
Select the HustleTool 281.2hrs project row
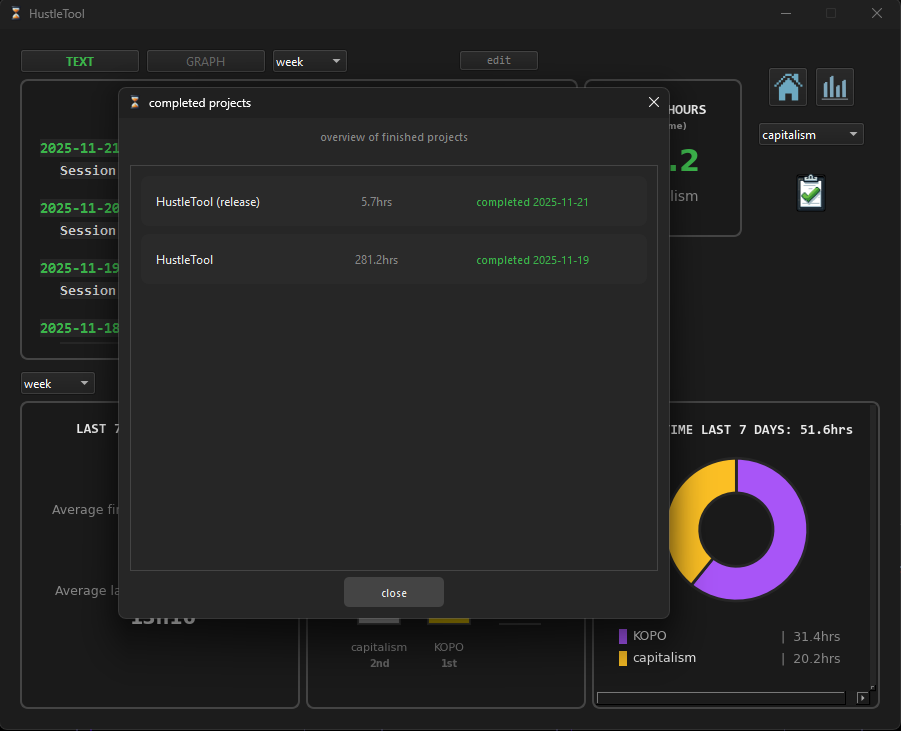tap(394, 260)
